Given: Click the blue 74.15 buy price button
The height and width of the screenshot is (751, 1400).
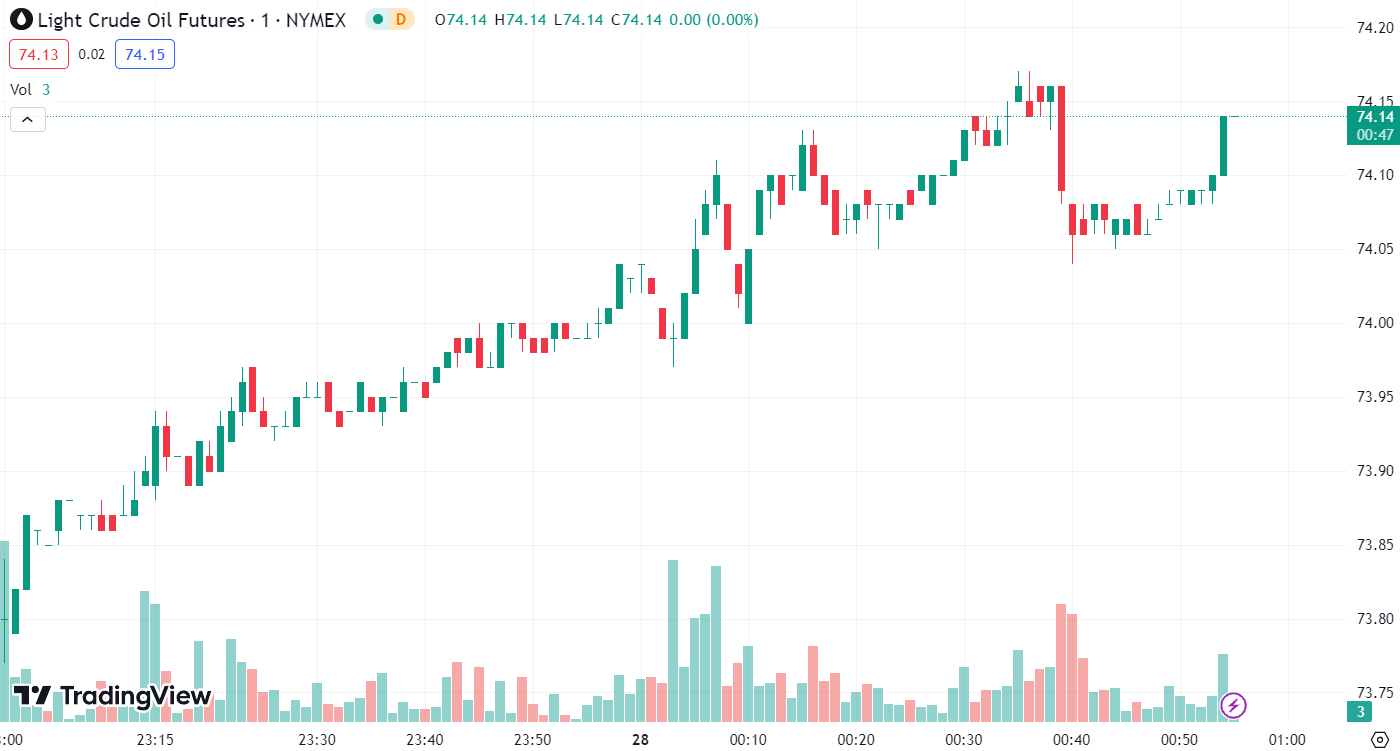Looking at the screenshot, I should [145, 54].
